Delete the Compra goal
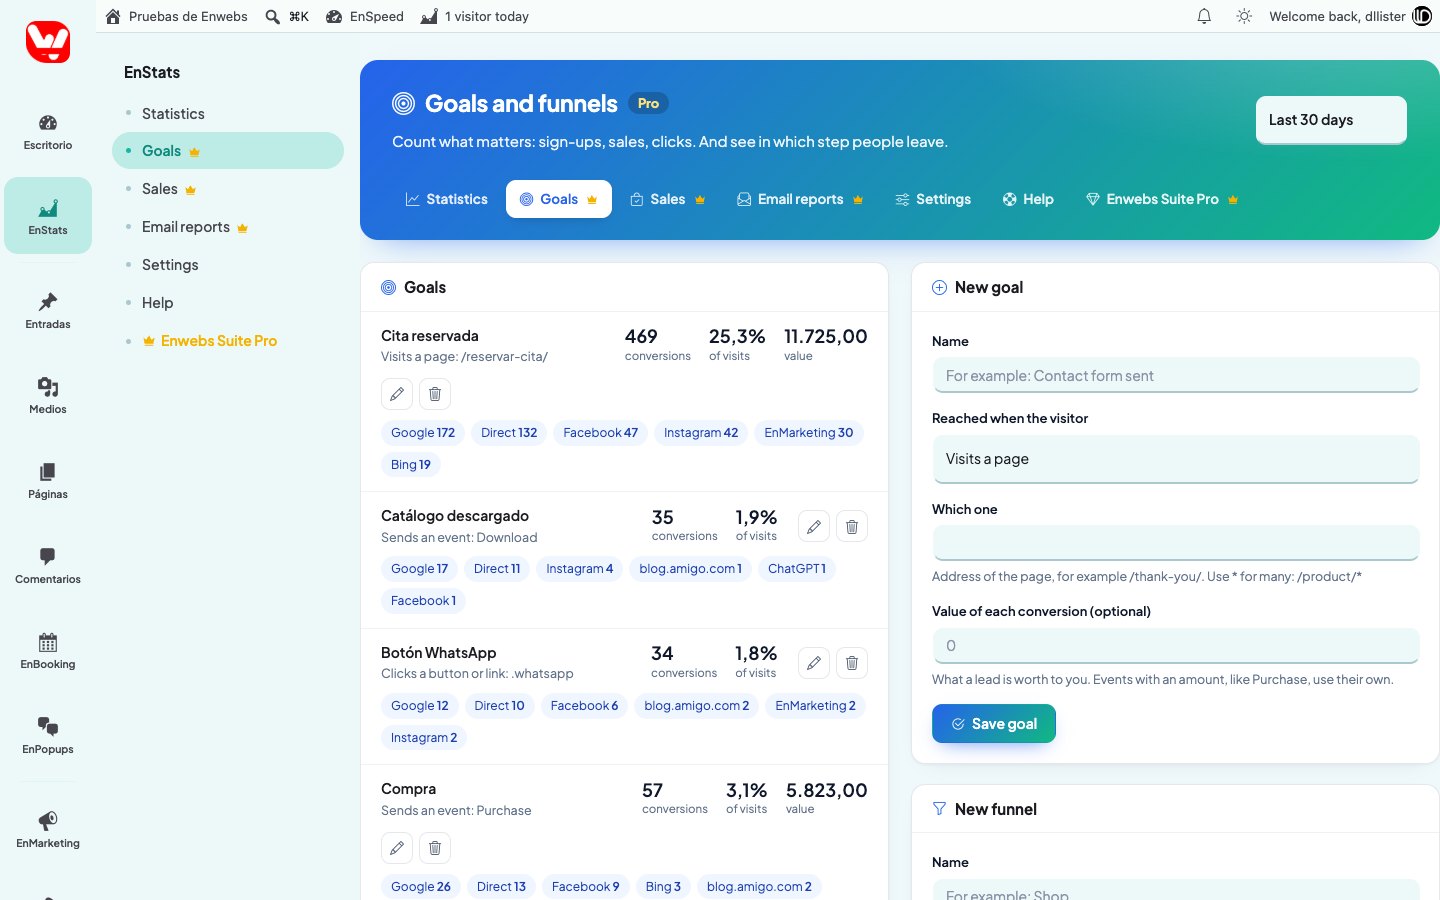 [x=435, y=848]
